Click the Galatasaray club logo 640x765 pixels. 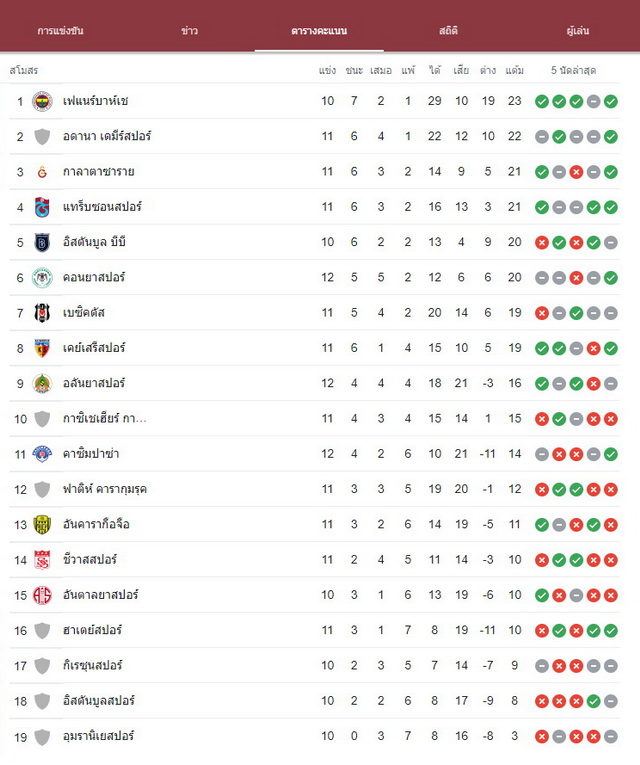42,172
